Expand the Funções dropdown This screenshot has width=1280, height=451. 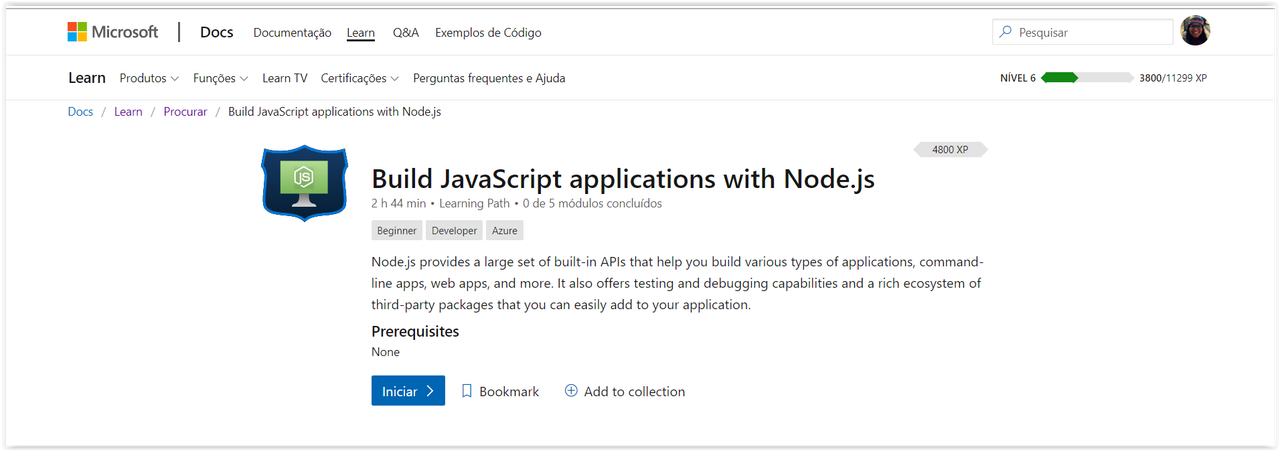[220, 78]
